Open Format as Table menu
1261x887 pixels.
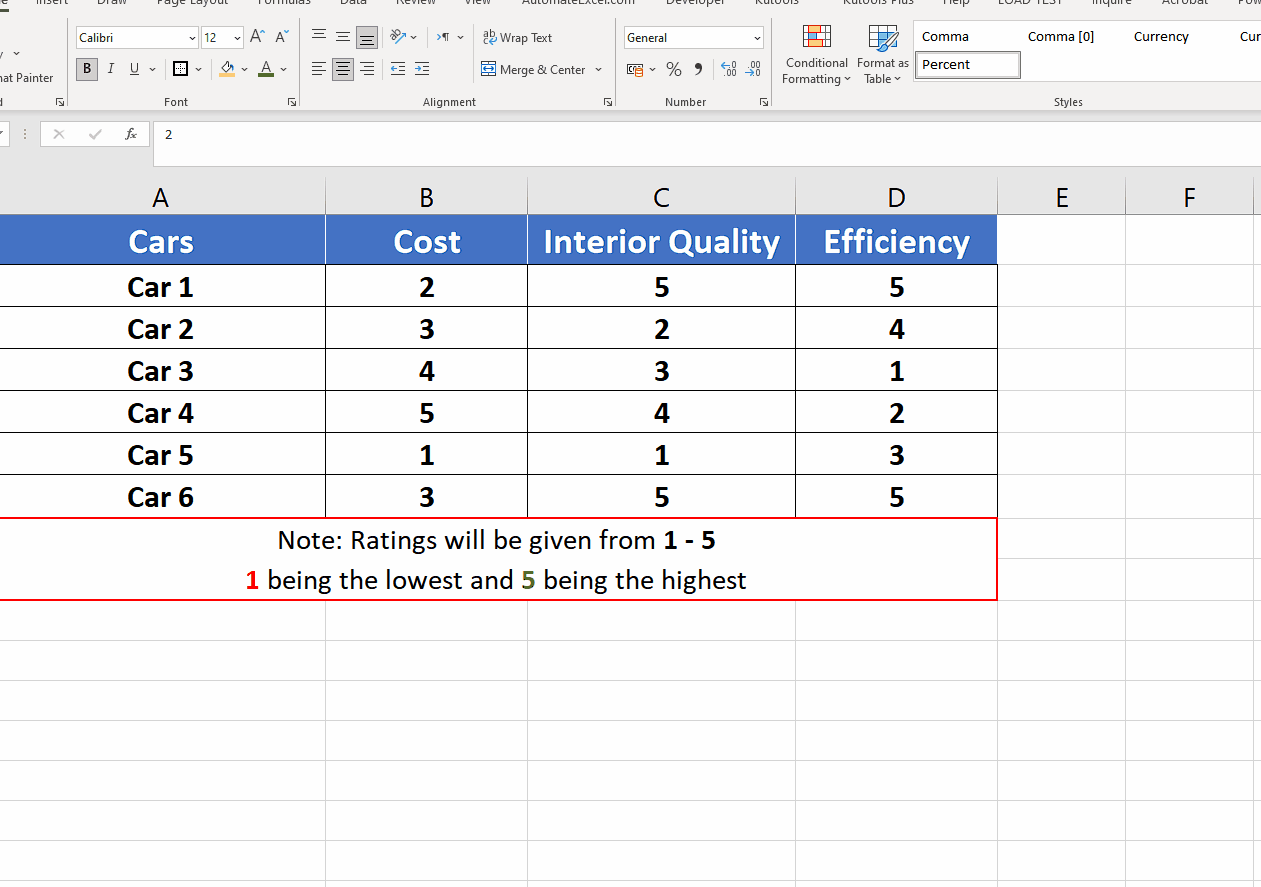(x=882, y=55)
